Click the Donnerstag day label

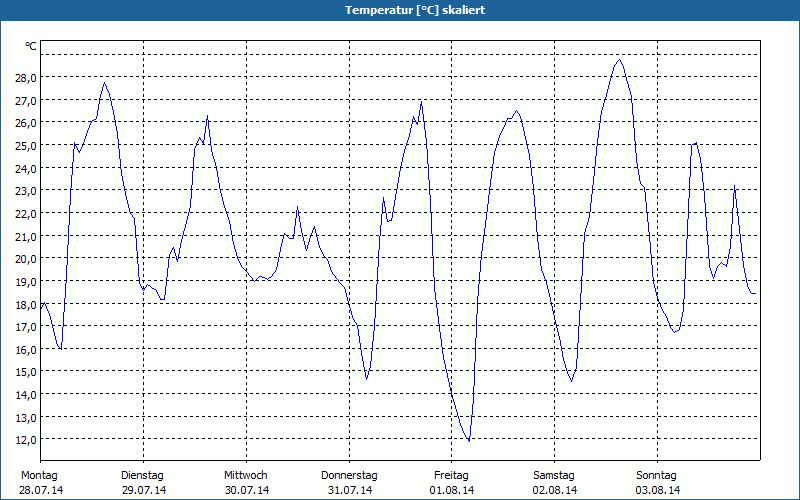pyautogui.click(x=349, y=476)
